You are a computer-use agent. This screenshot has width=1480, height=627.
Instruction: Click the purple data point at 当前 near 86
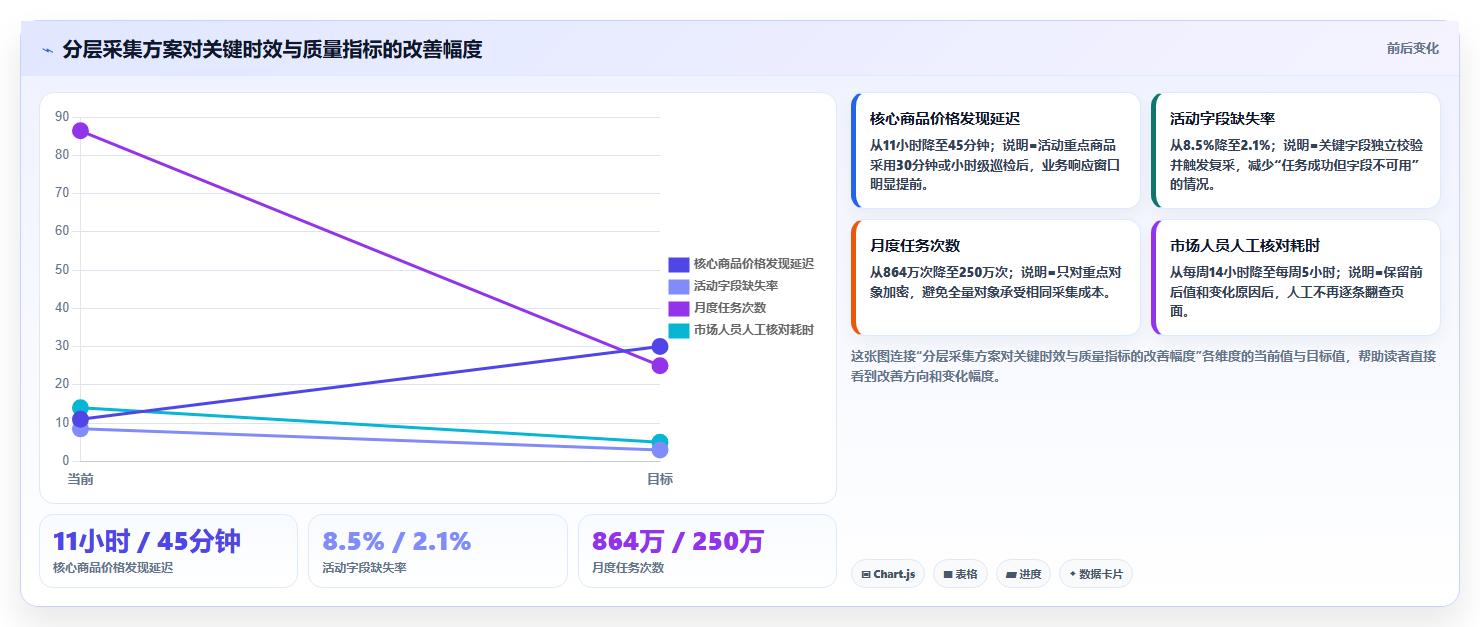pos(80,131)
